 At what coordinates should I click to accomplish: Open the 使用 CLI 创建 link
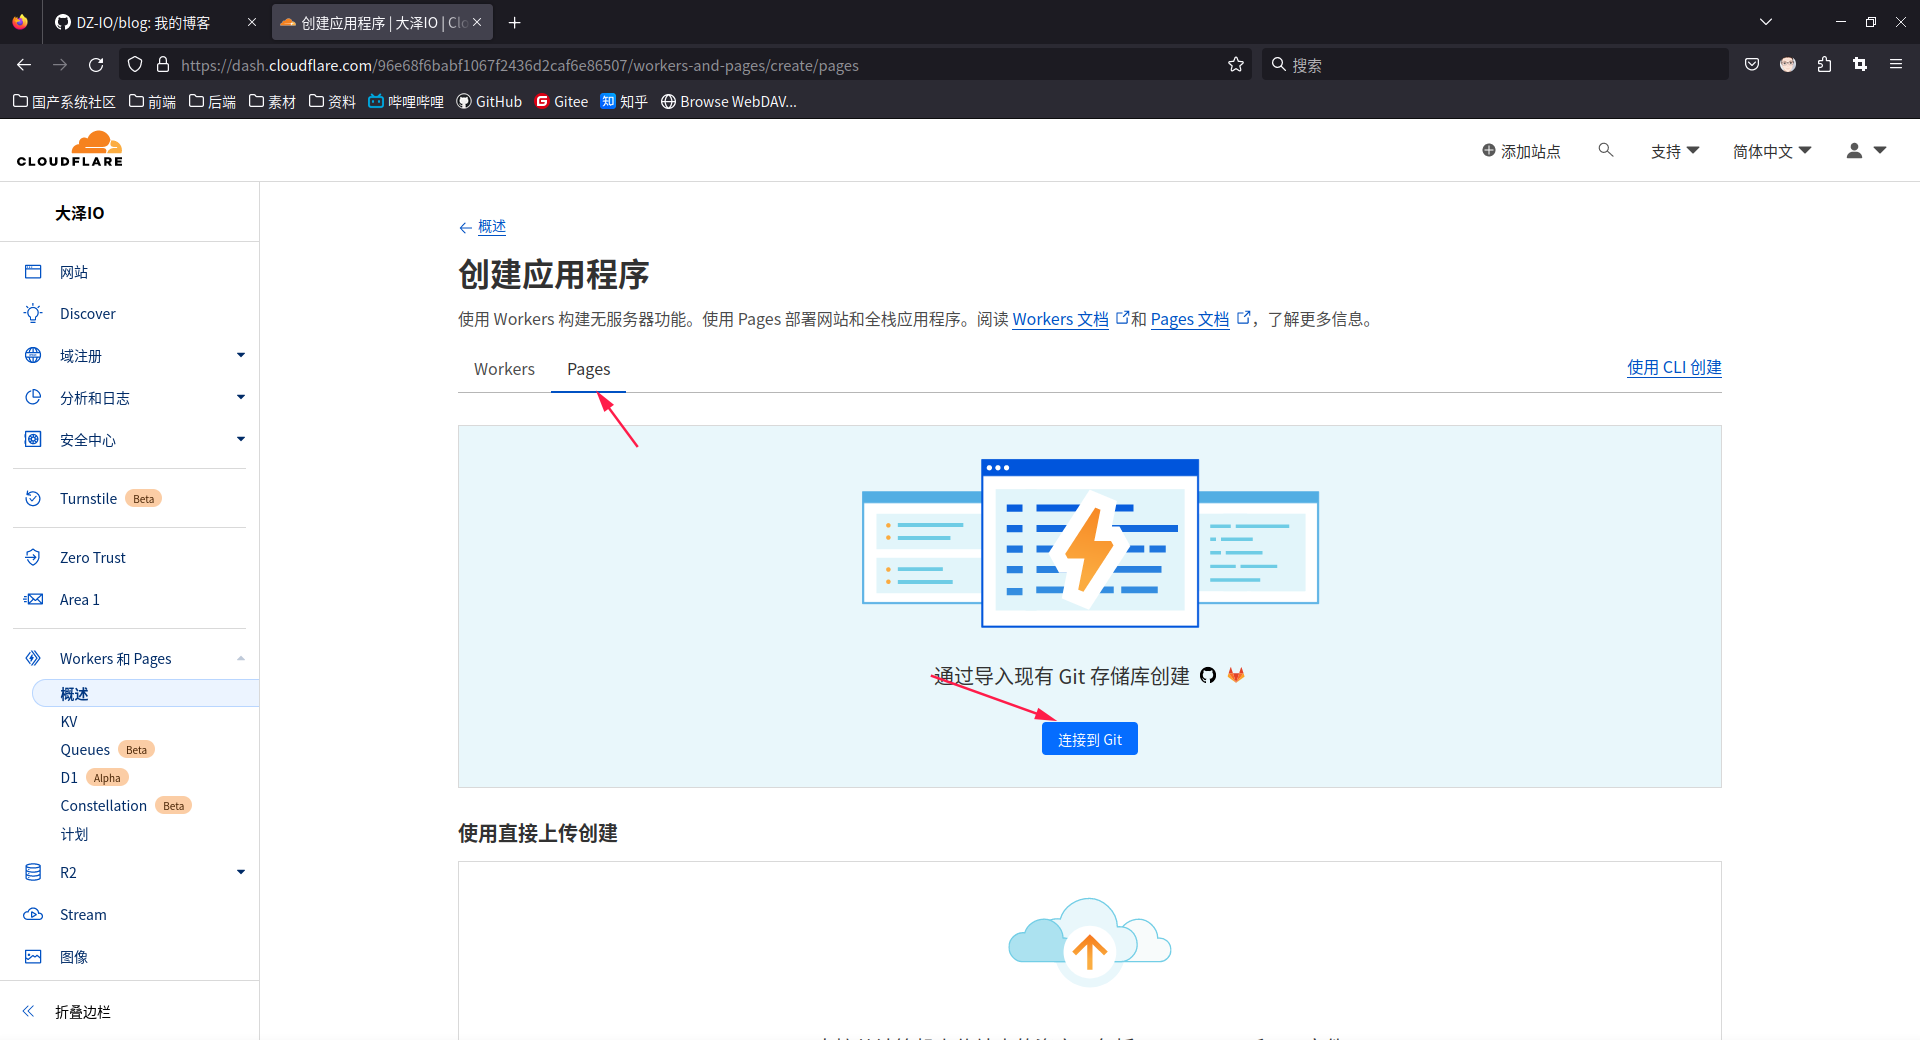(x=1674, y=367)
